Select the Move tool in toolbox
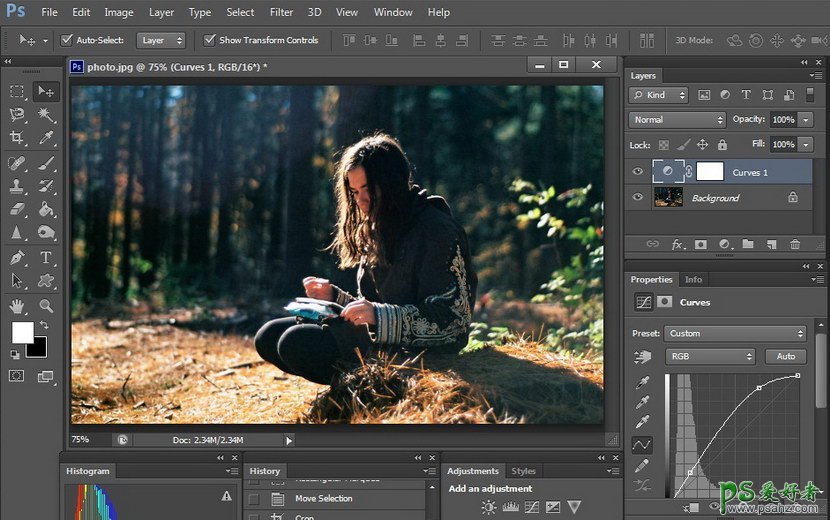This screenshot has width=830, height=520. (46, 92)
